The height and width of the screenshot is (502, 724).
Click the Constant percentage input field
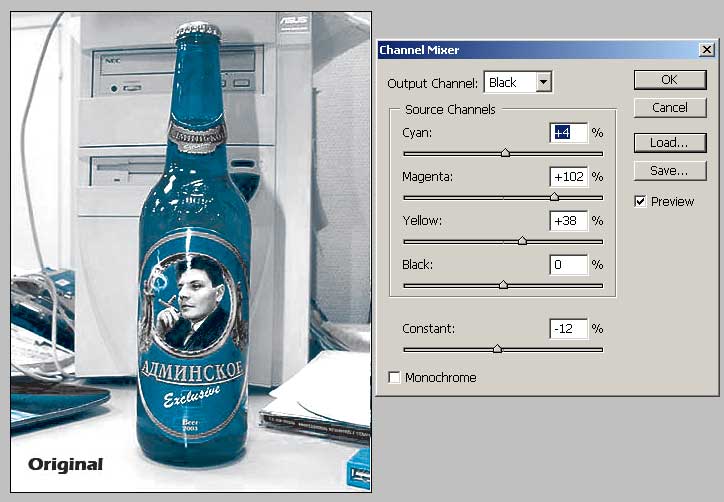click(x=568, y=329)
